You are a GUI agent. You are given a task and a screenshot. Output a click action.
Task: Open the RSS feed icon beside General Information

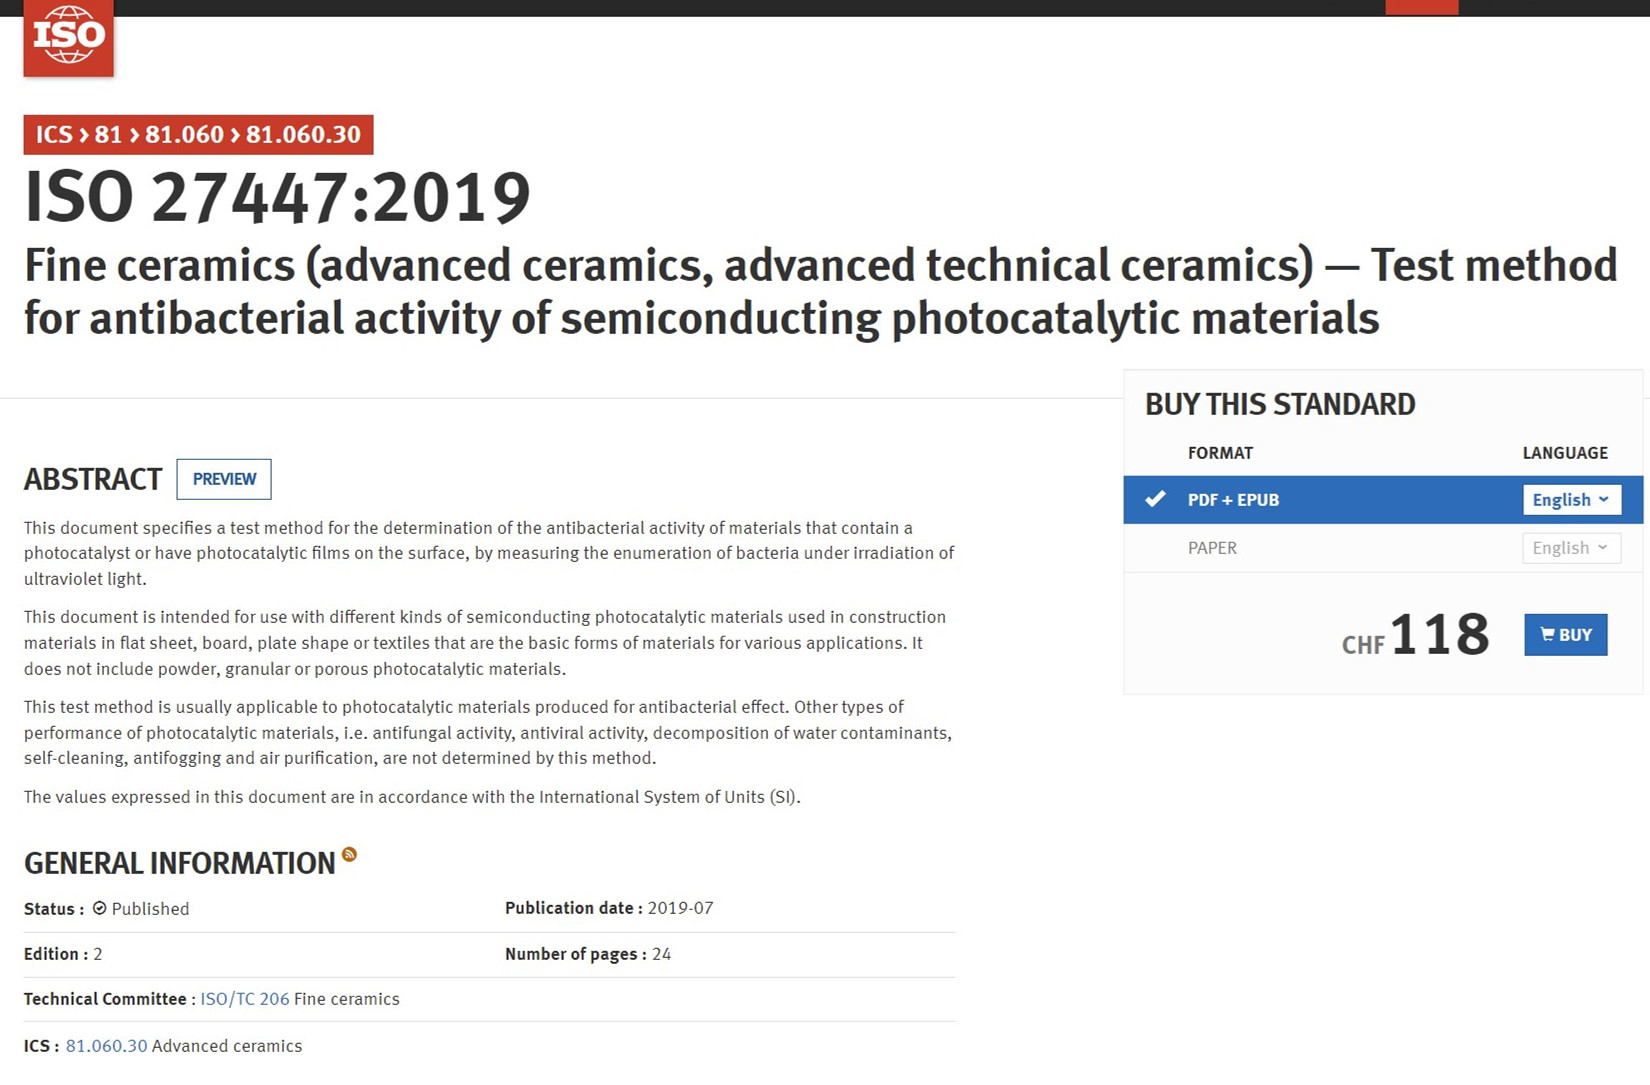pyautogui.click(x=349, y=854)
